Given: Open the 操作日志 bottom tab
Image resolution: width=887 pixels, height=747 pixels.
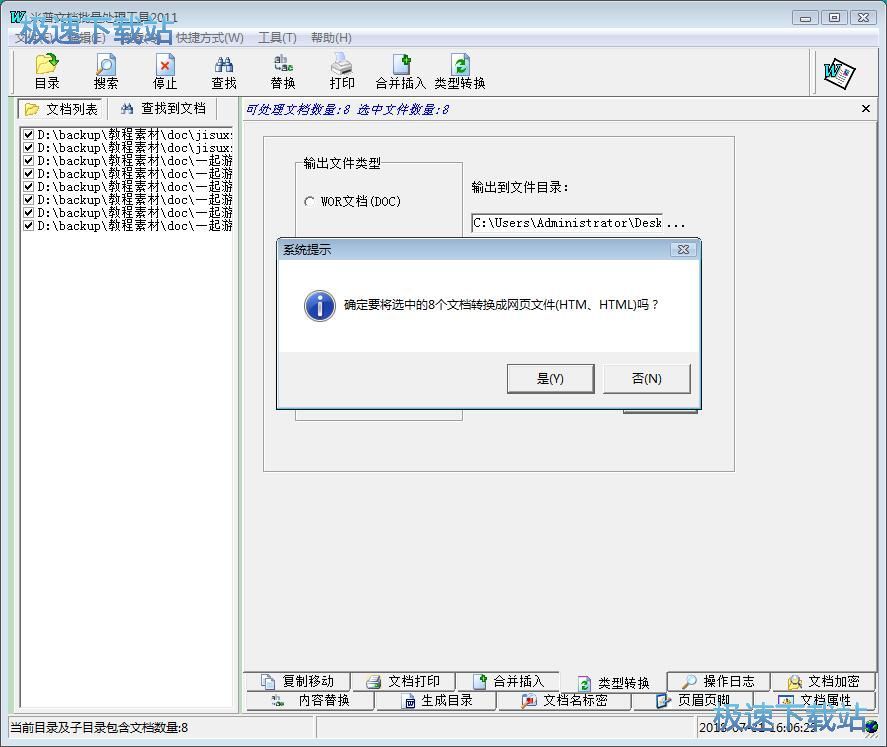Looking at the screenshot, I should [718, 681].
